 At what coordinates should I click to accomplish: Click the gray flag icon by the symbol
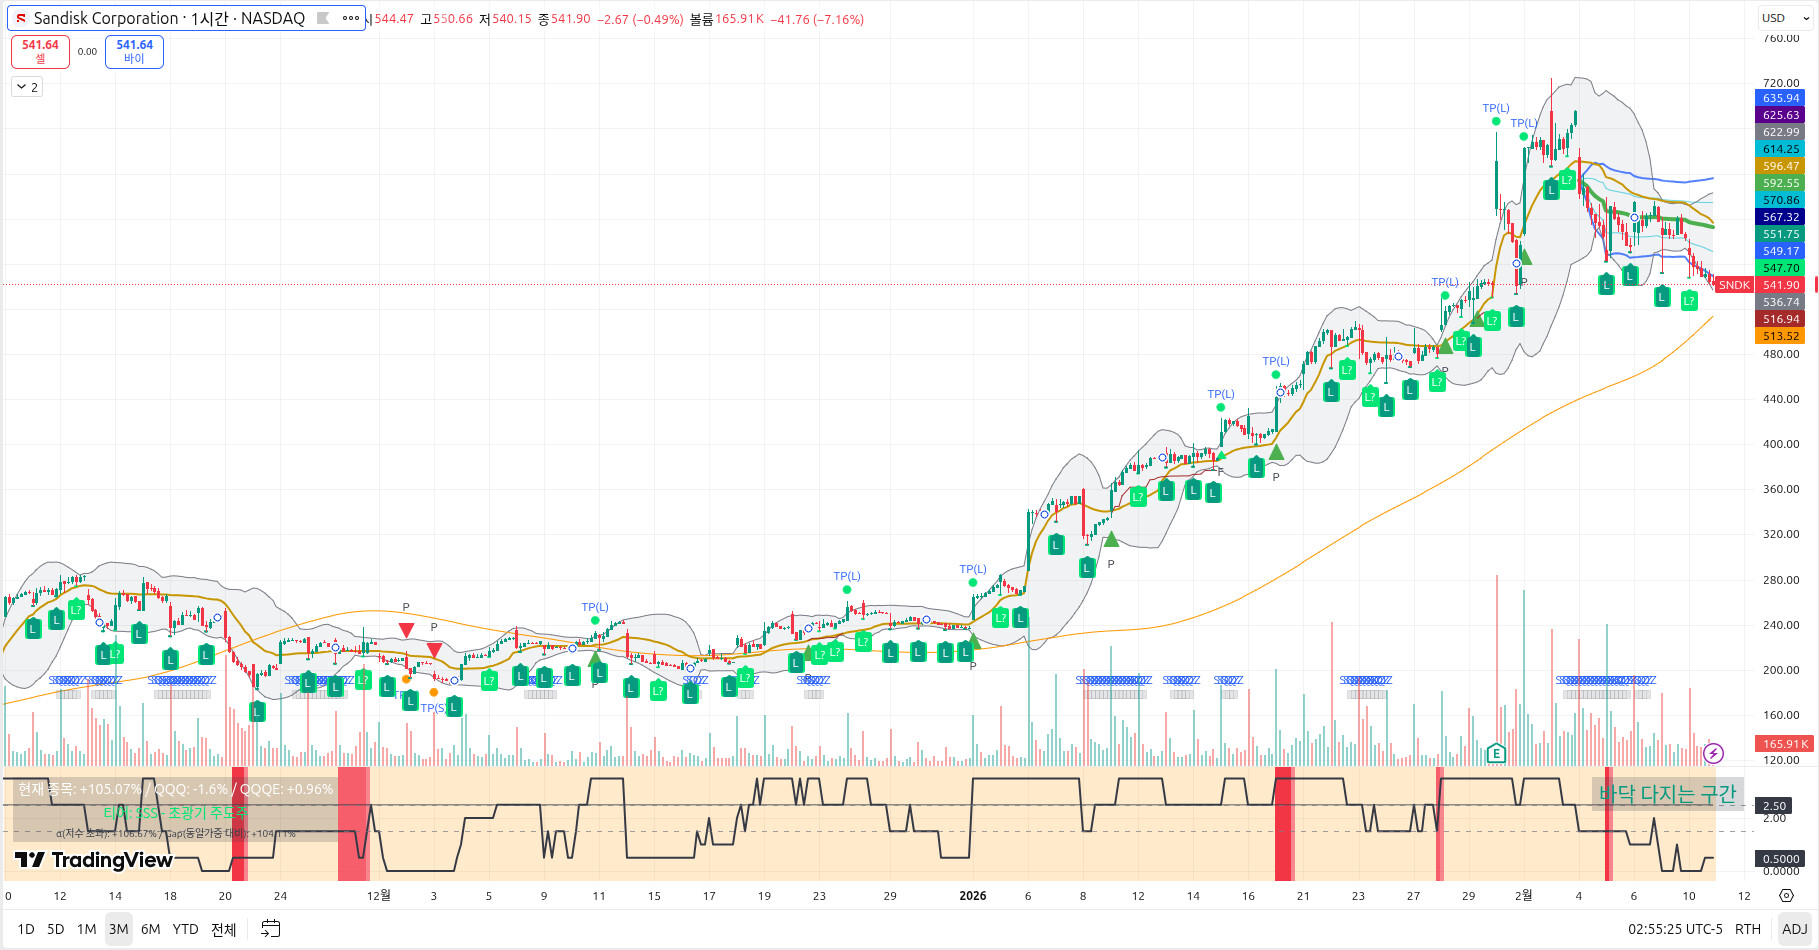pos(323,18)
